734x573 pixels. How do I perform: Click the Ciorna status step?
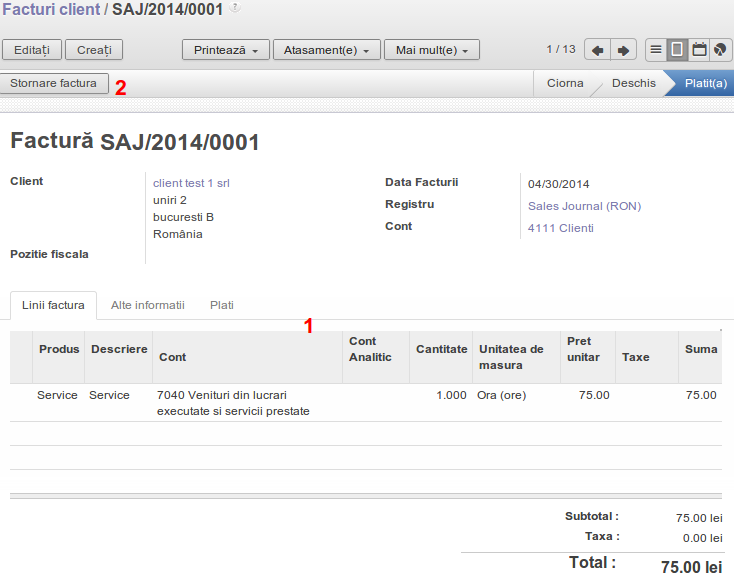coord(565,83)
